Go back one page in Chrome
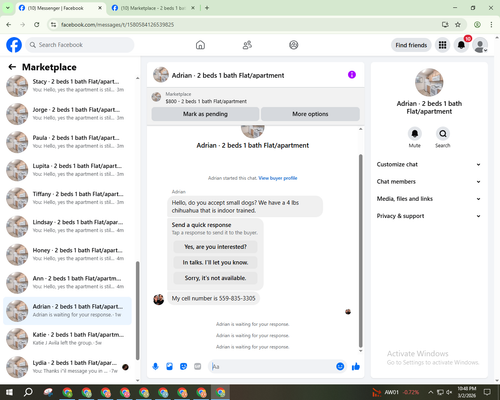This screenshot has height=400, width=500. tap(9, 25)
